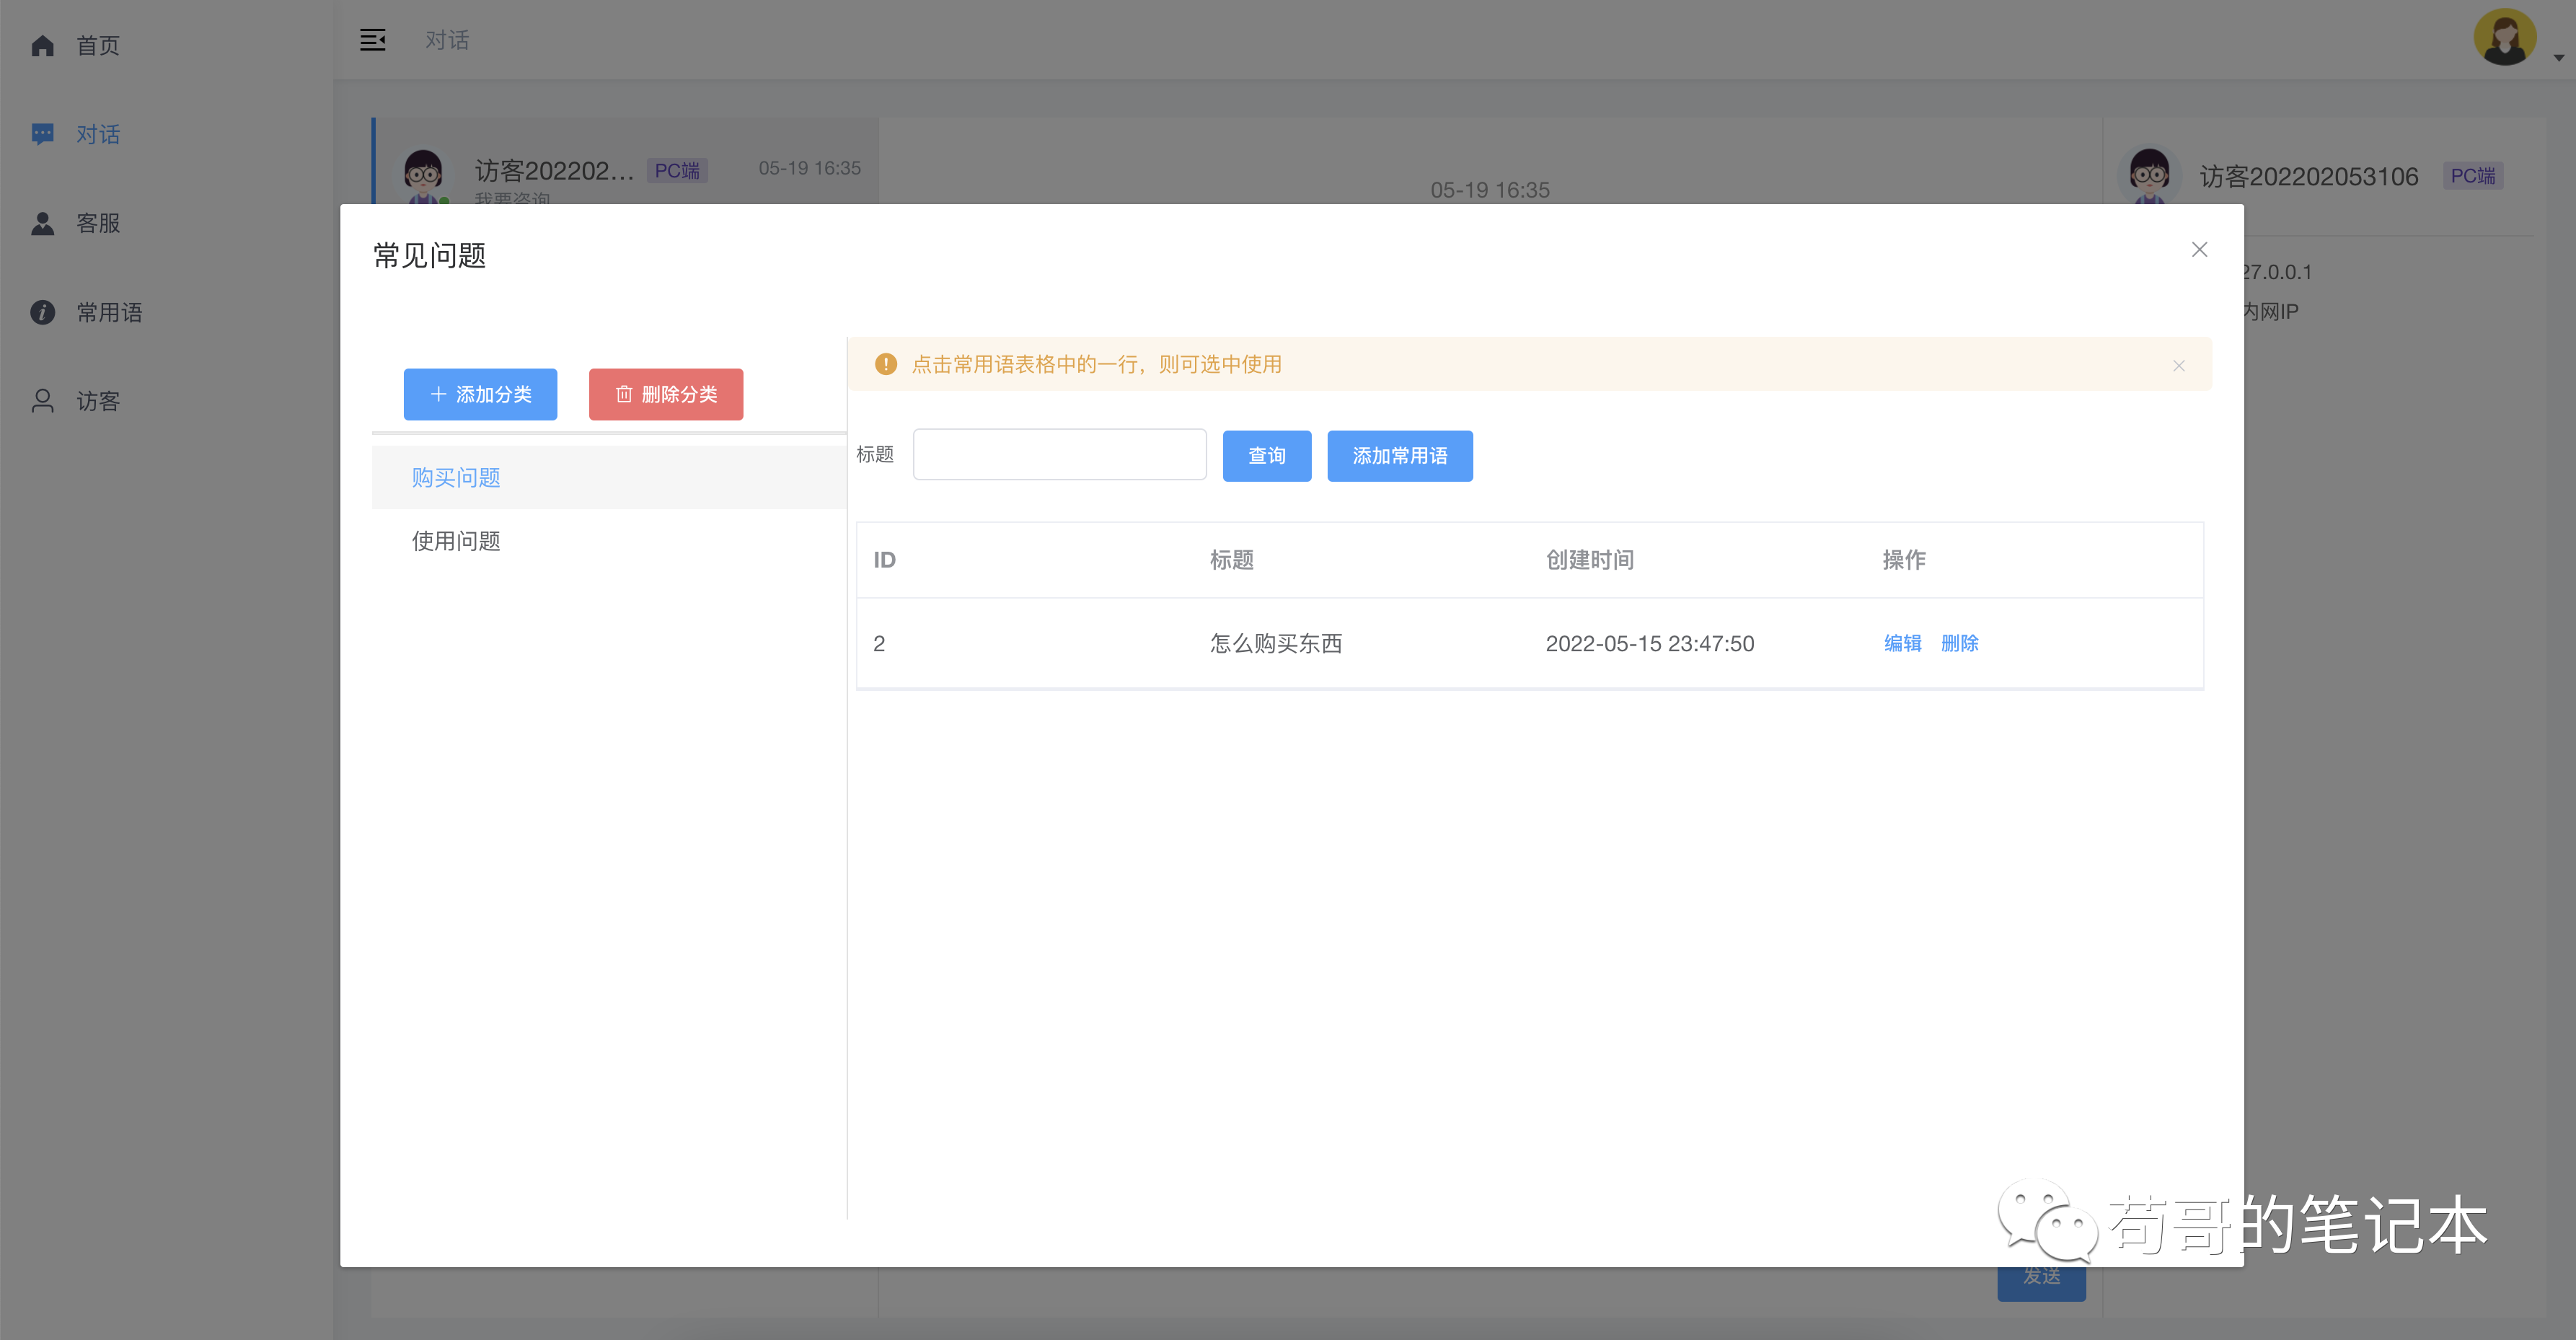Click the 查询 button
This screenshot has height=1340, width=2576.
click(1267, 456)
